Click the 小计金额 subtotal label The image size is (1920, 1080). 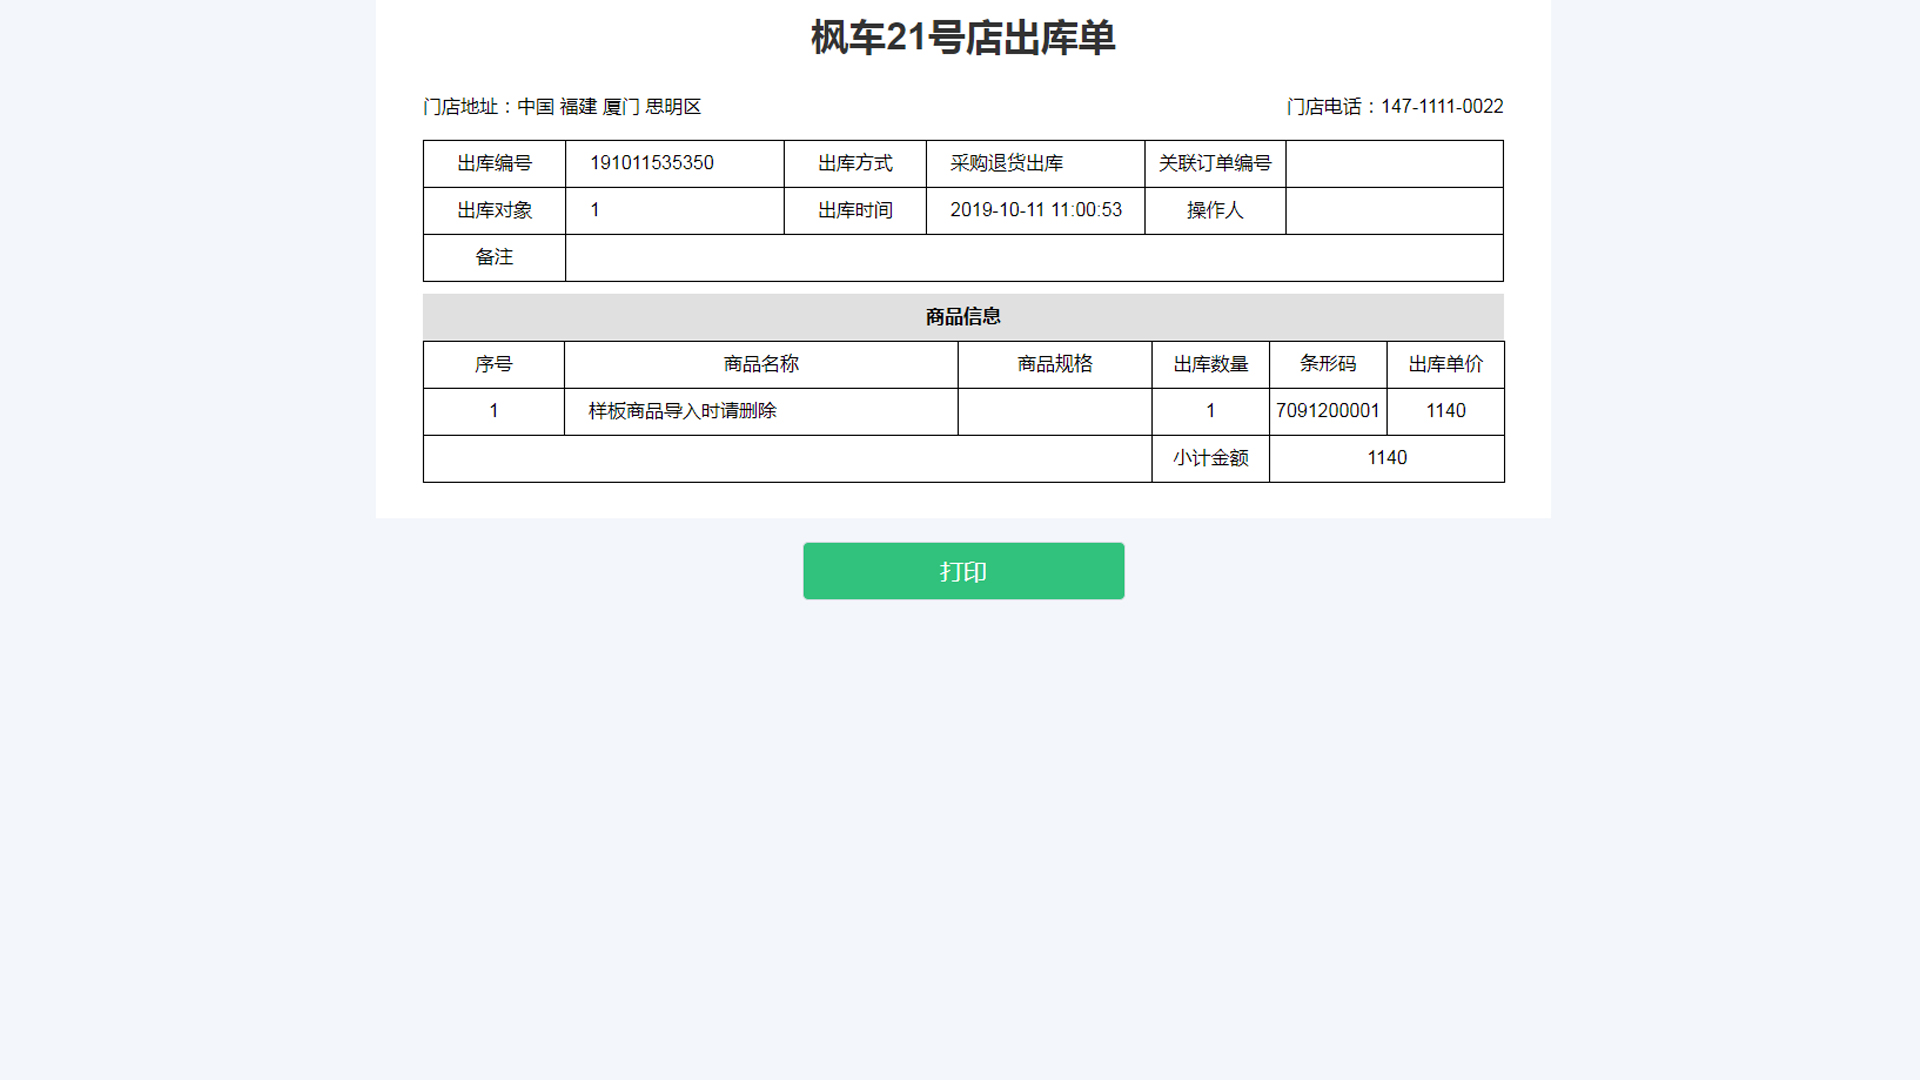tap(1210, 458)
